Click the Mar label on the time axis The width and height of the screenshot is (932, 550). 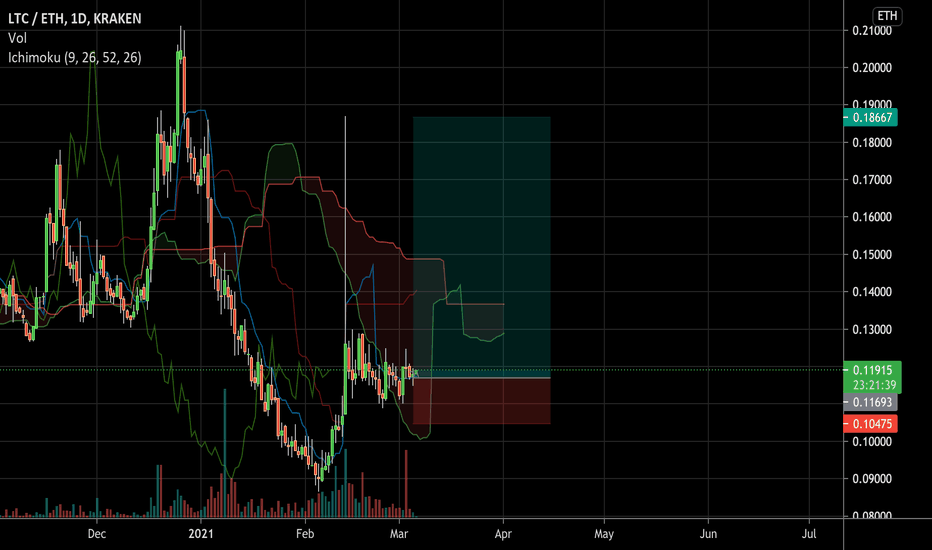coord(399,534)
